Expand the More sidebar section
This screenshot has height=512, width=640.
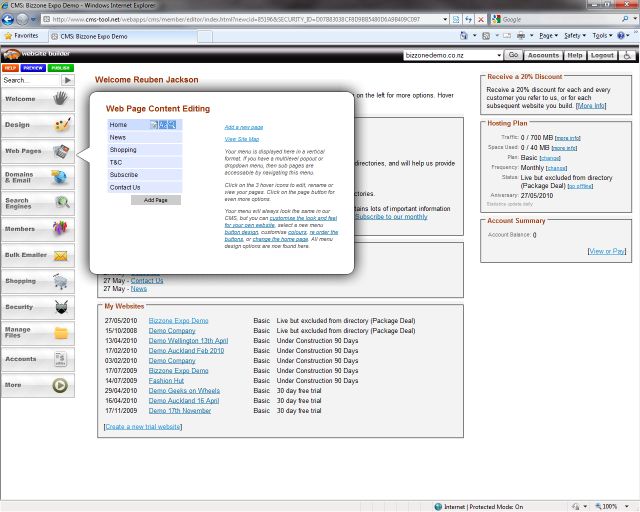(36, 384)
